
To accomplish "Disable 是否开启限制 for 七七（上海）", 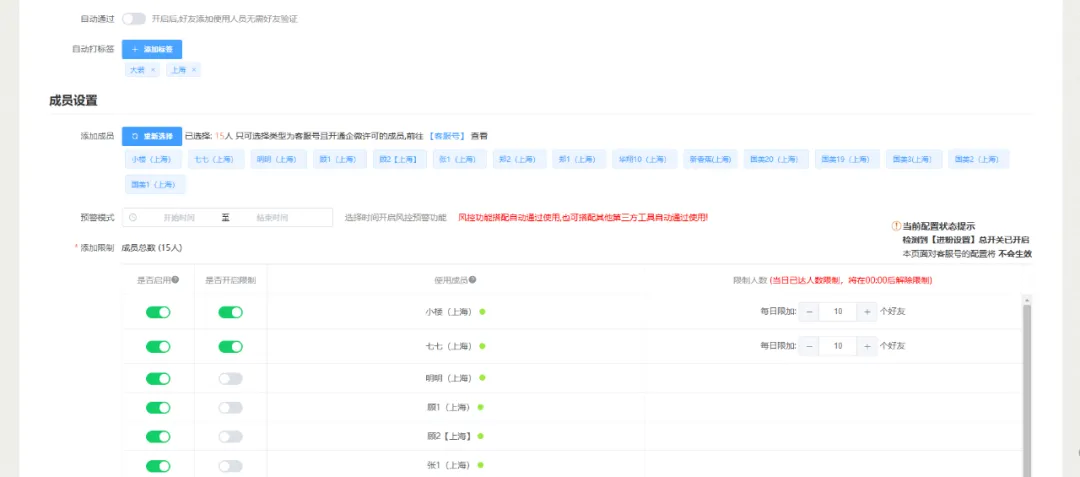I will click(x=231, y=346).
